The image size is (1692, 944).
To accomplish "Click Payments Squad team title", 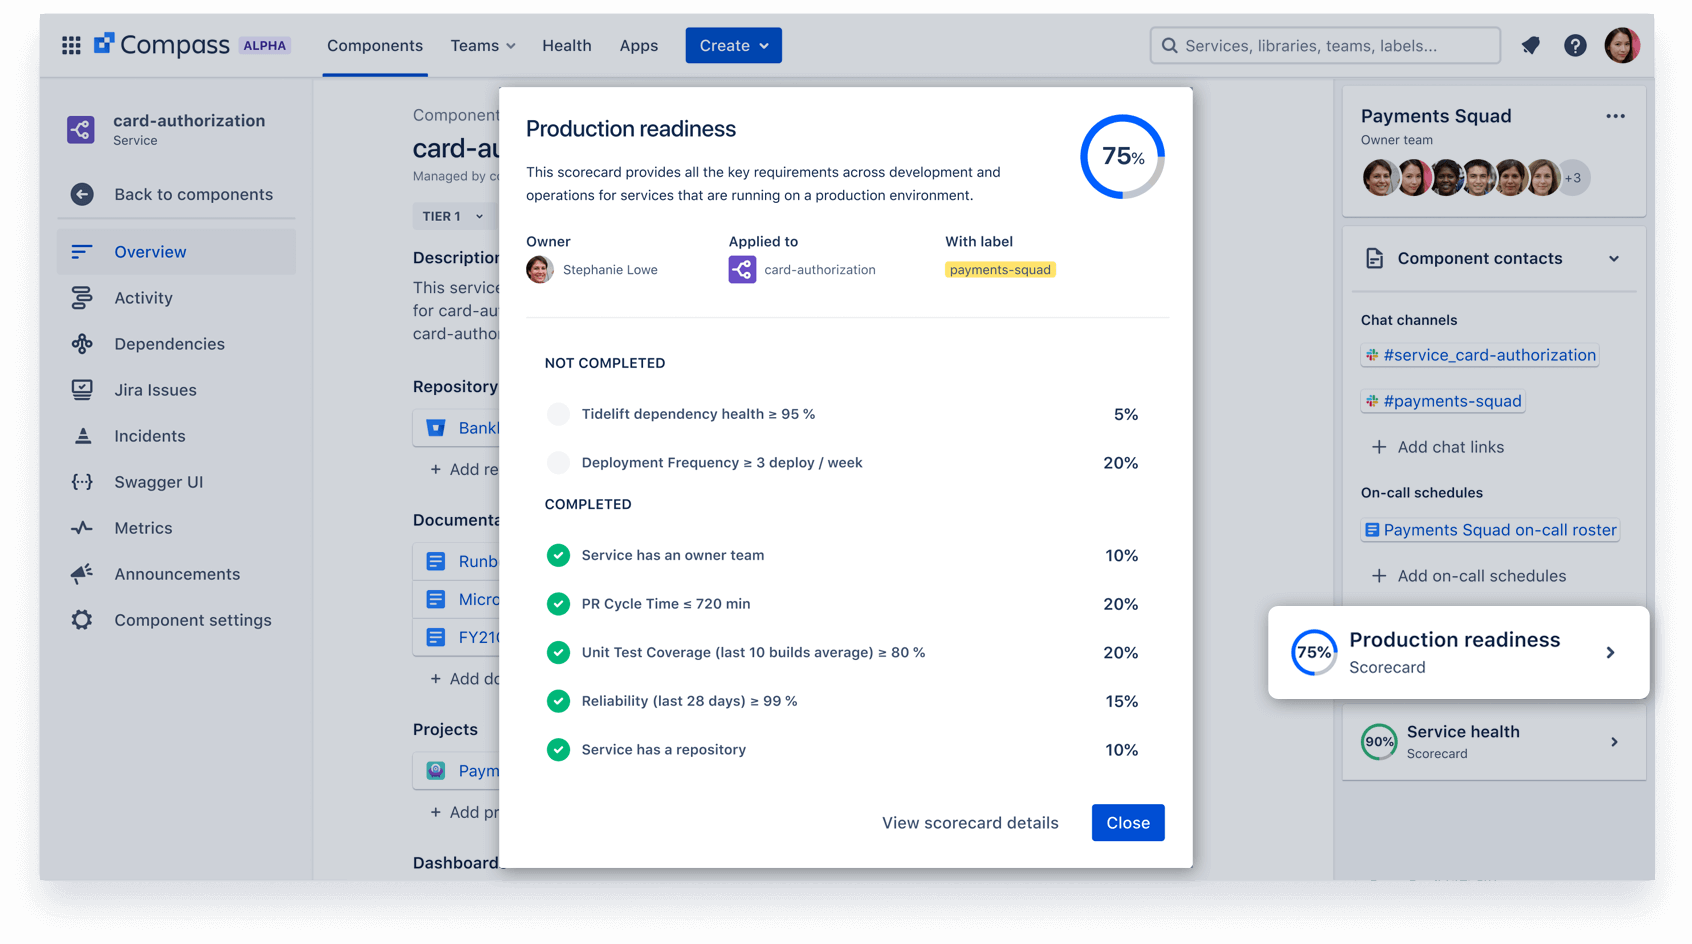I will (1436, 116).
